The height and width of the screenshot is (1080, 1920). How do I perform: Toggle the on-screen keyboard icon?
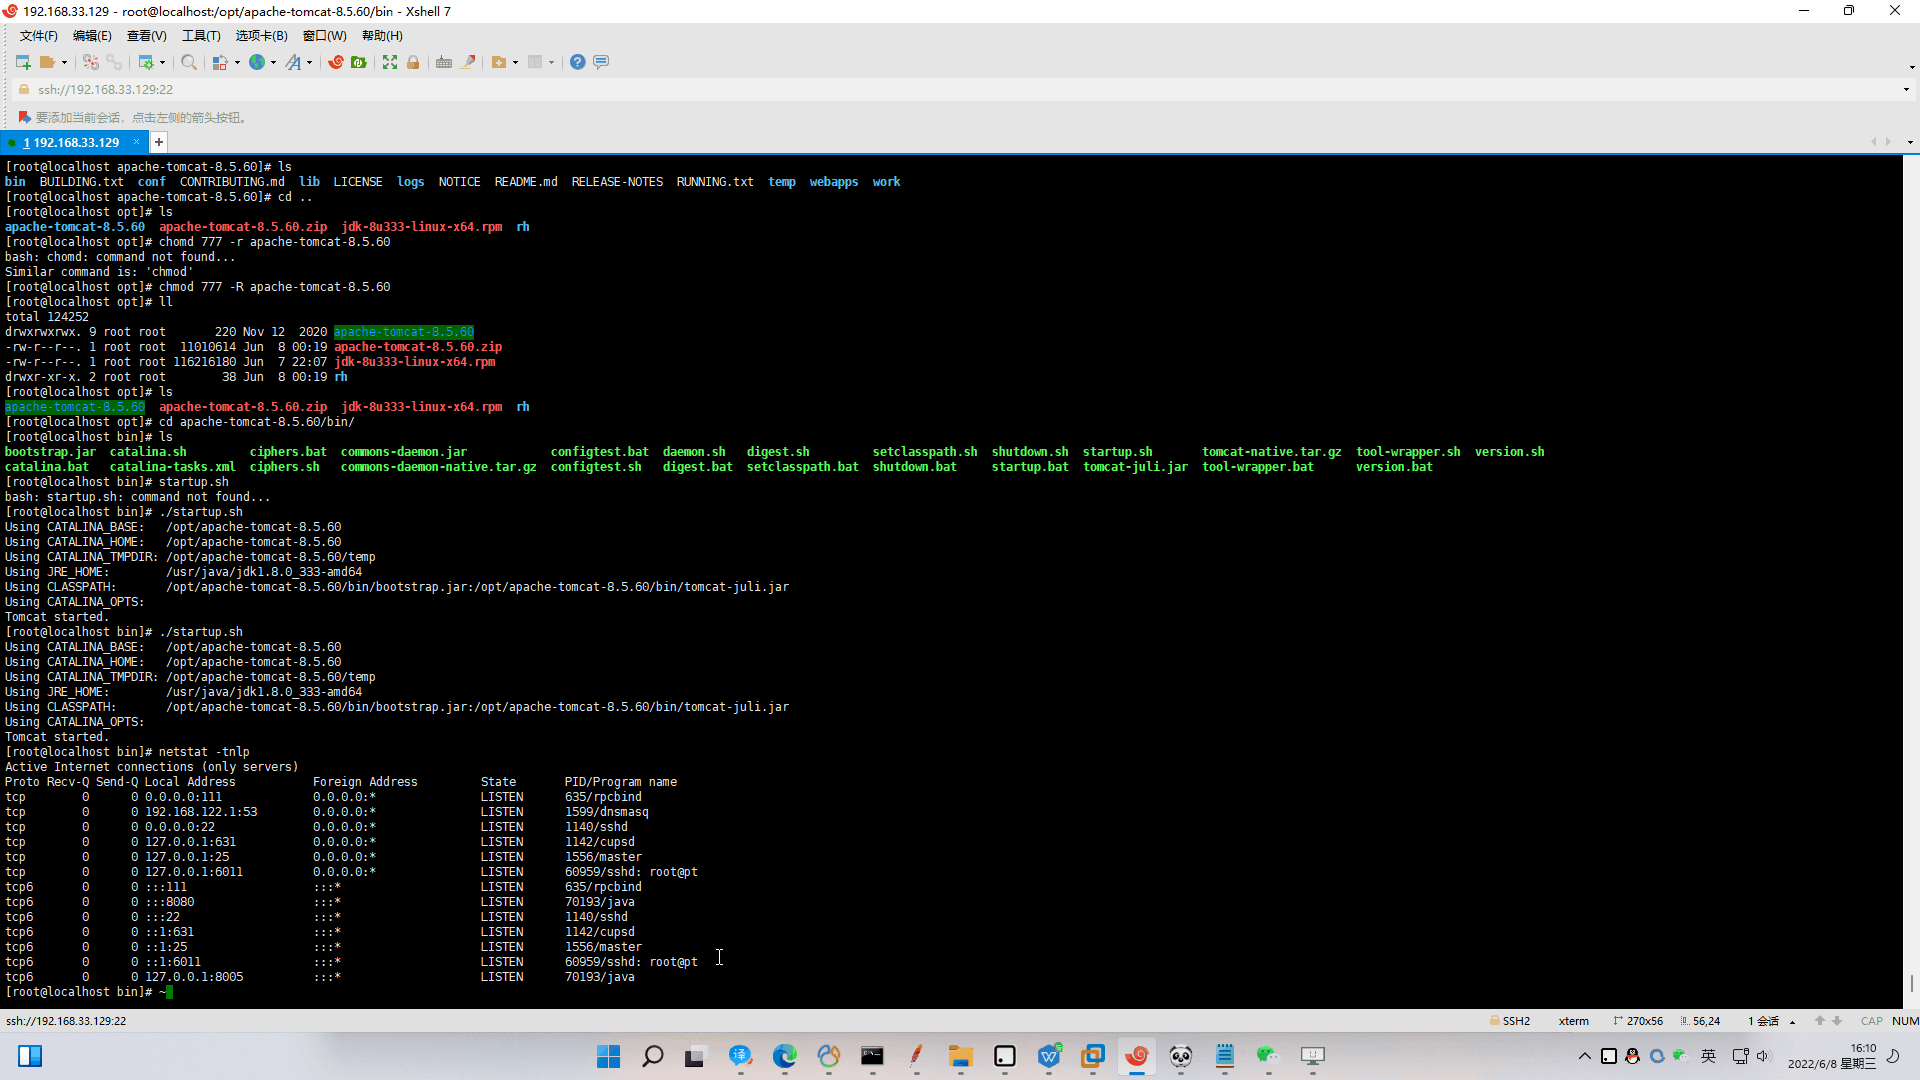[444, 62]
